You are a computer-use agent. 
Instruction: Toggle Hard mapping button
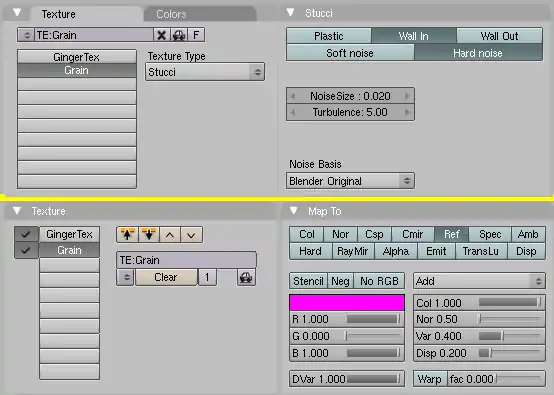[311, 251]
